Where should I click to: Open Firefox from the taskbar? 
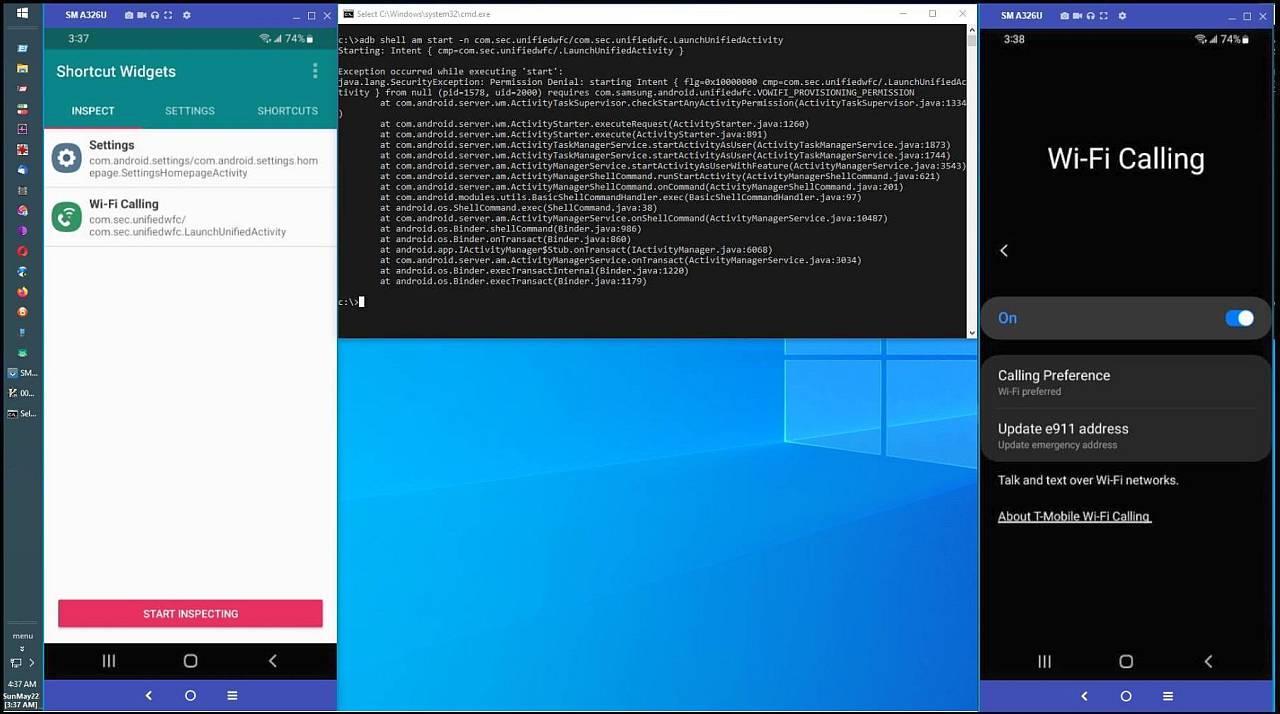(22, 292)
